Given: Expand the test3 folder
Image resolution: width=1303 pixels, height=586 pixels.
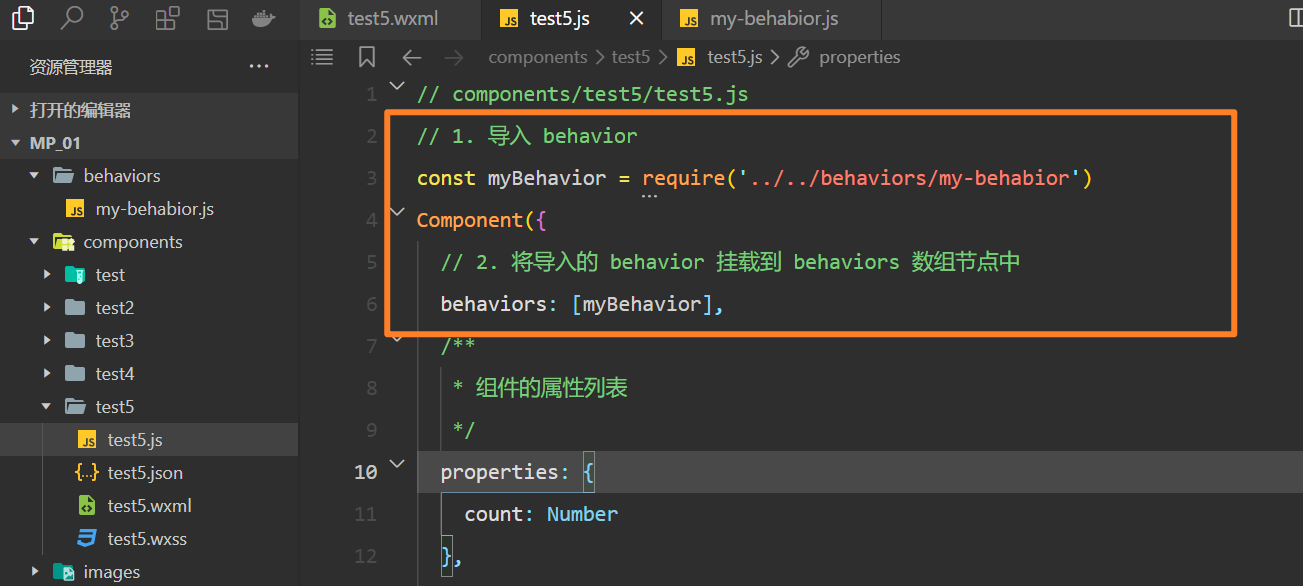Looking at the screenshot, I should point(149,341).
